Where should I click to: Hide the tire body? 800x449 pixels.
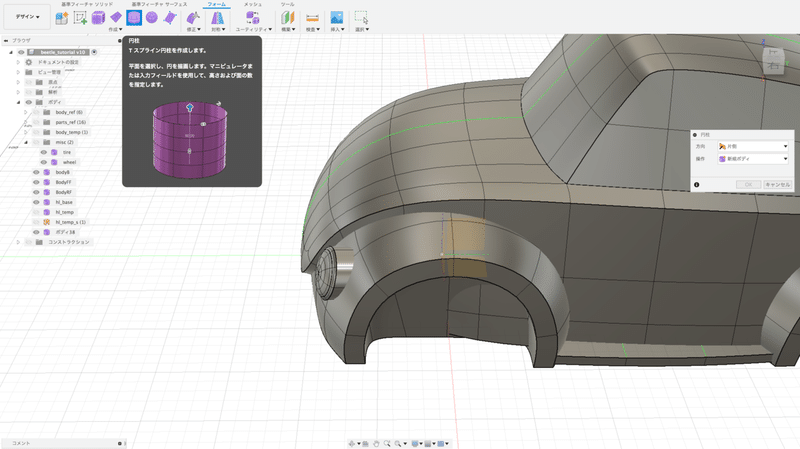point(43,152)
